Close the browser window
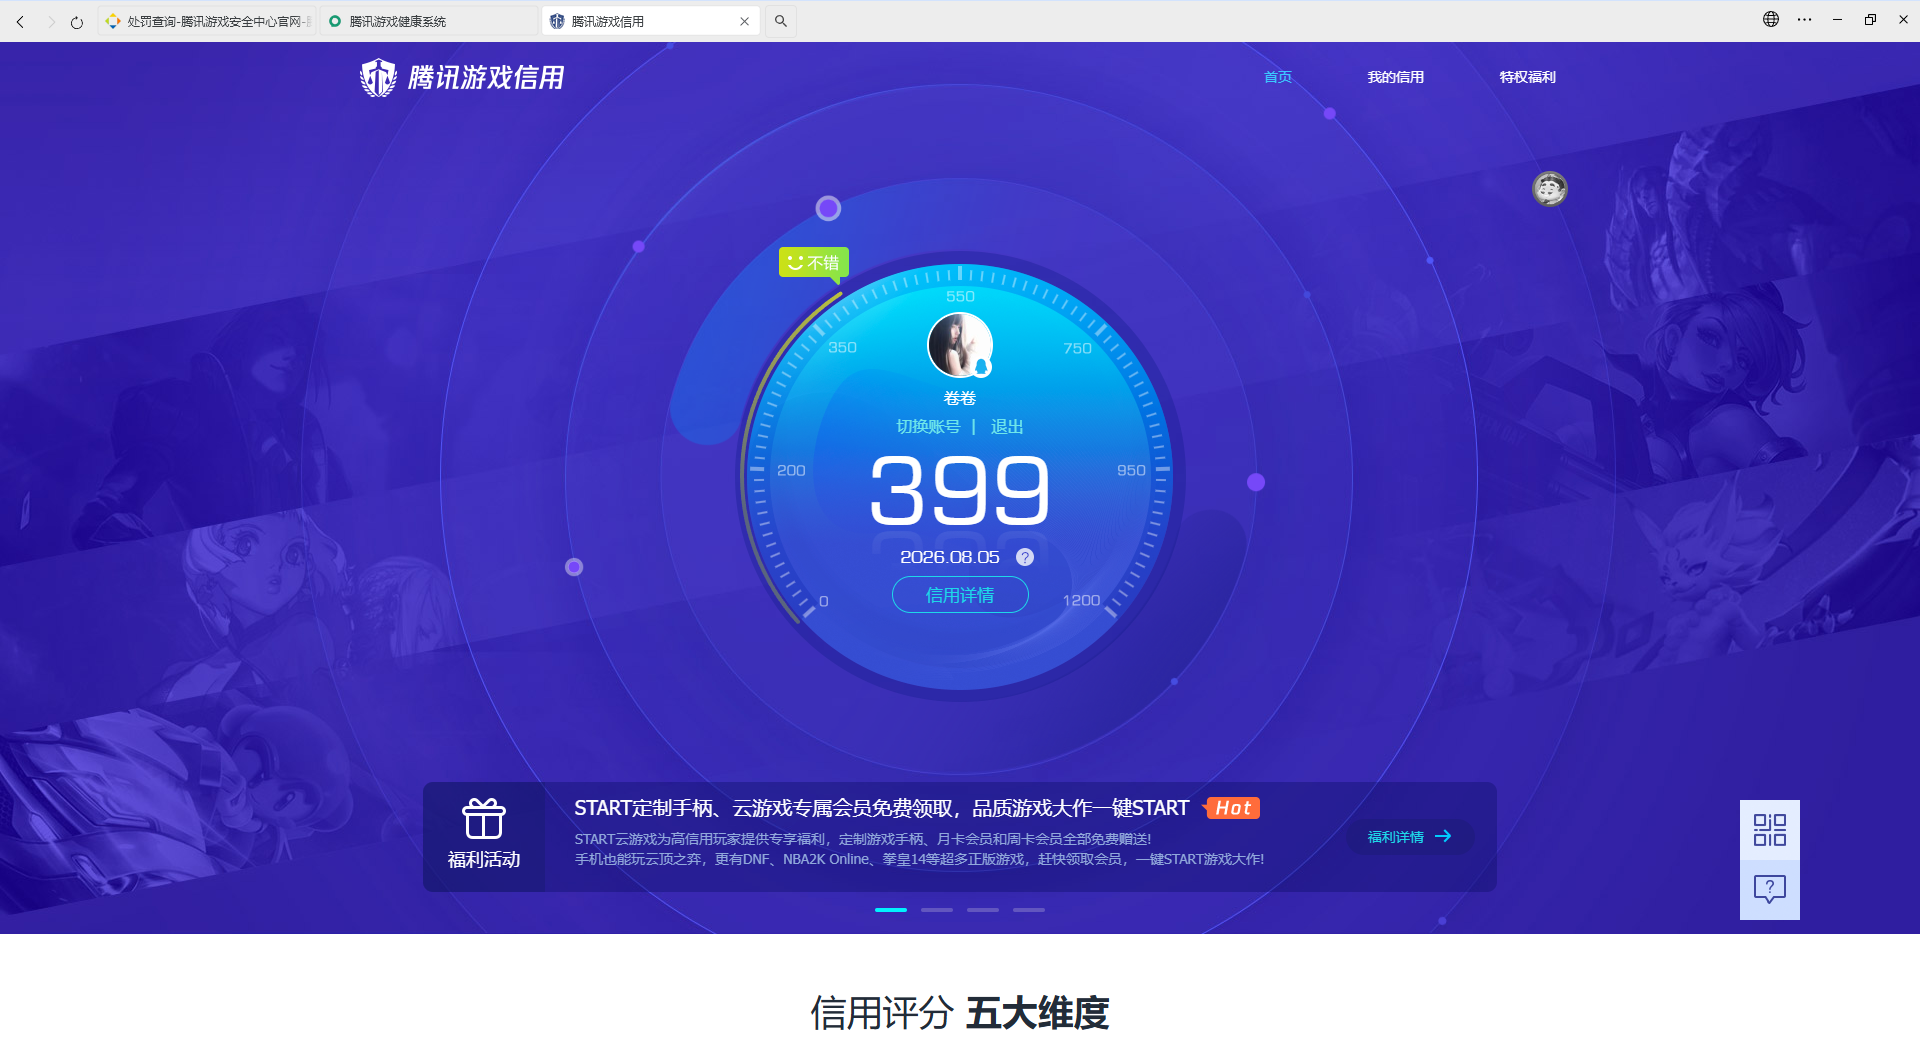The image size is (1920, 1040). [x=1903, y=19]
